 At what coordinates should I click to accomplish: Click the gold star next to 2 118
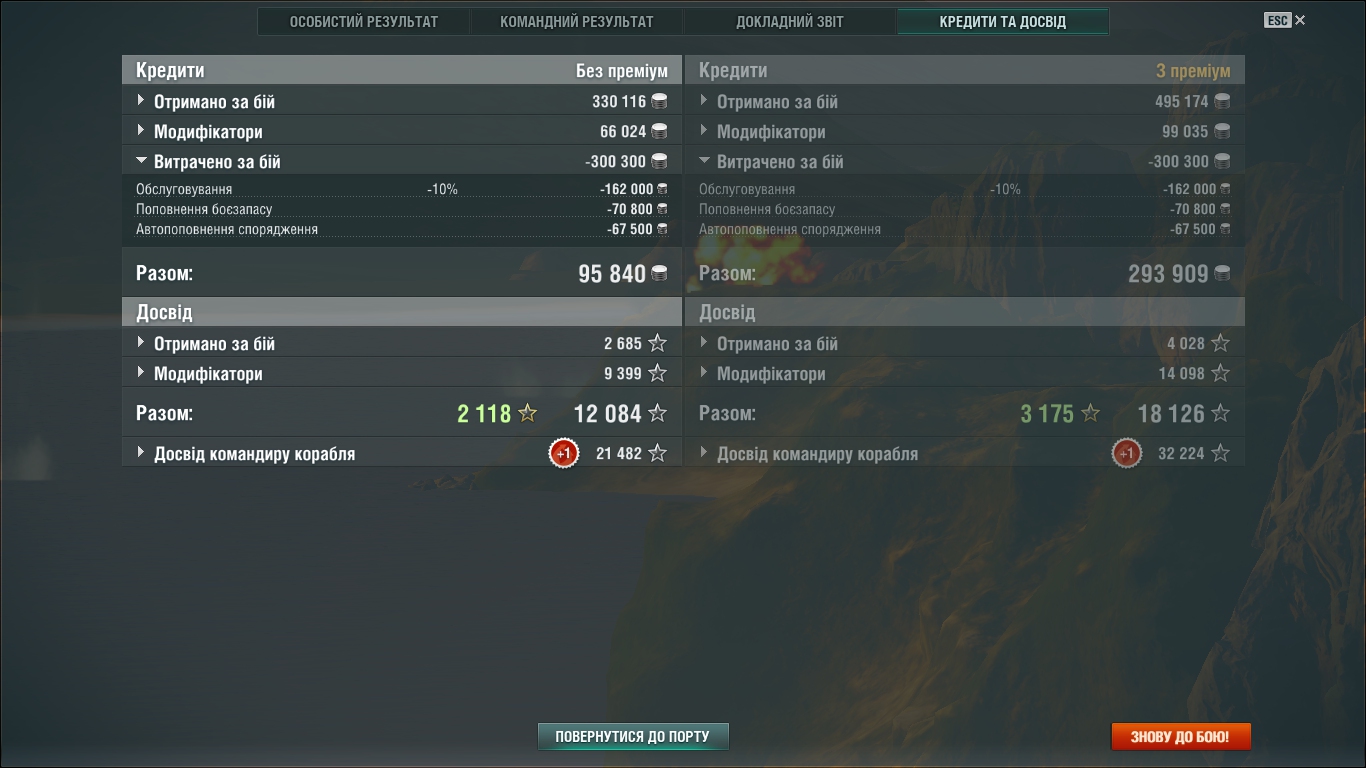point(528,413)
